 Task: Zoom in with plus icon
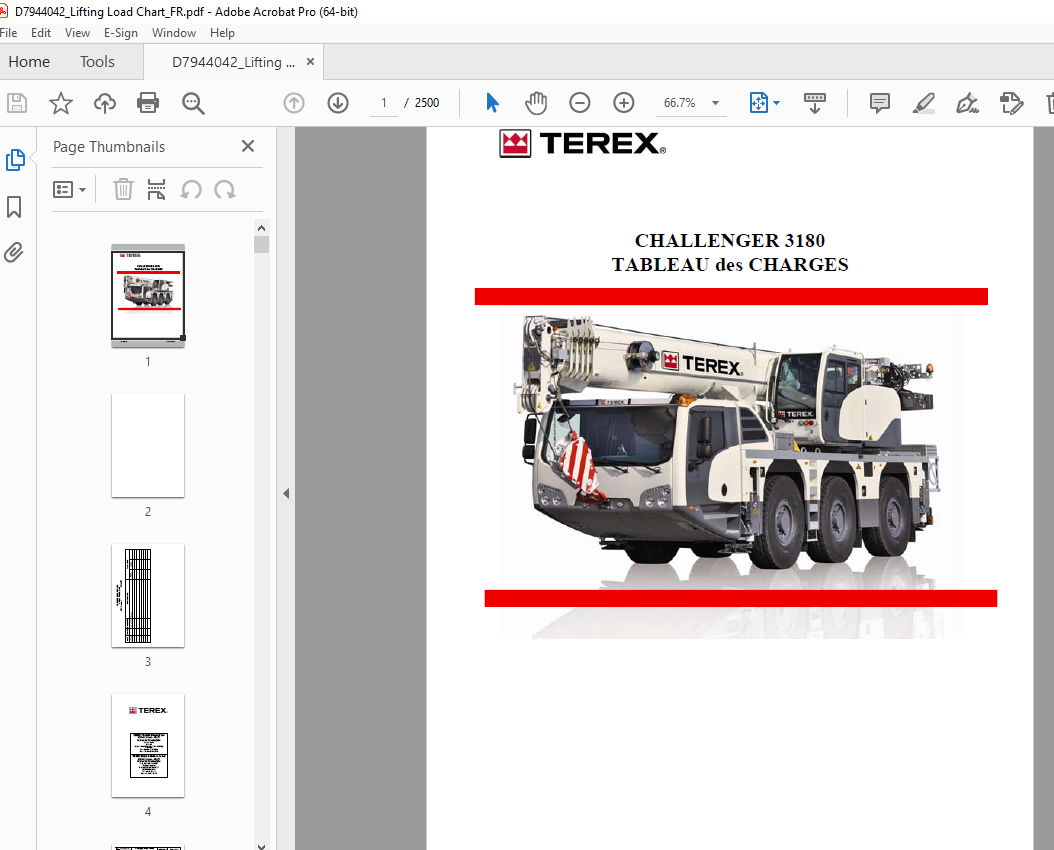624,103
